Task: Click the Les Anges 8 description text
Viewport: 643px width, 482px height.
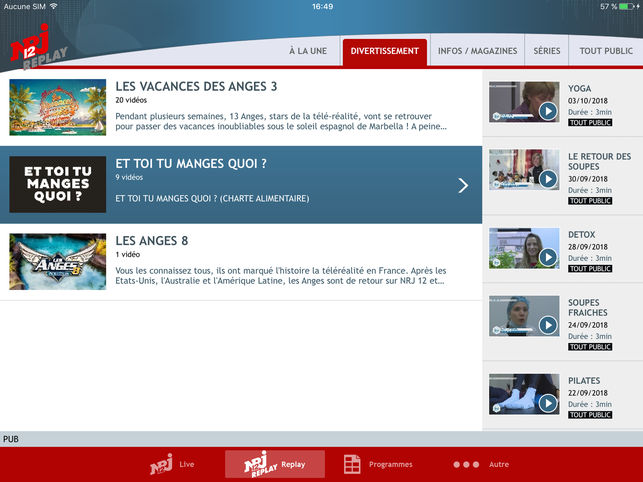Action: (x=281, y=276)
